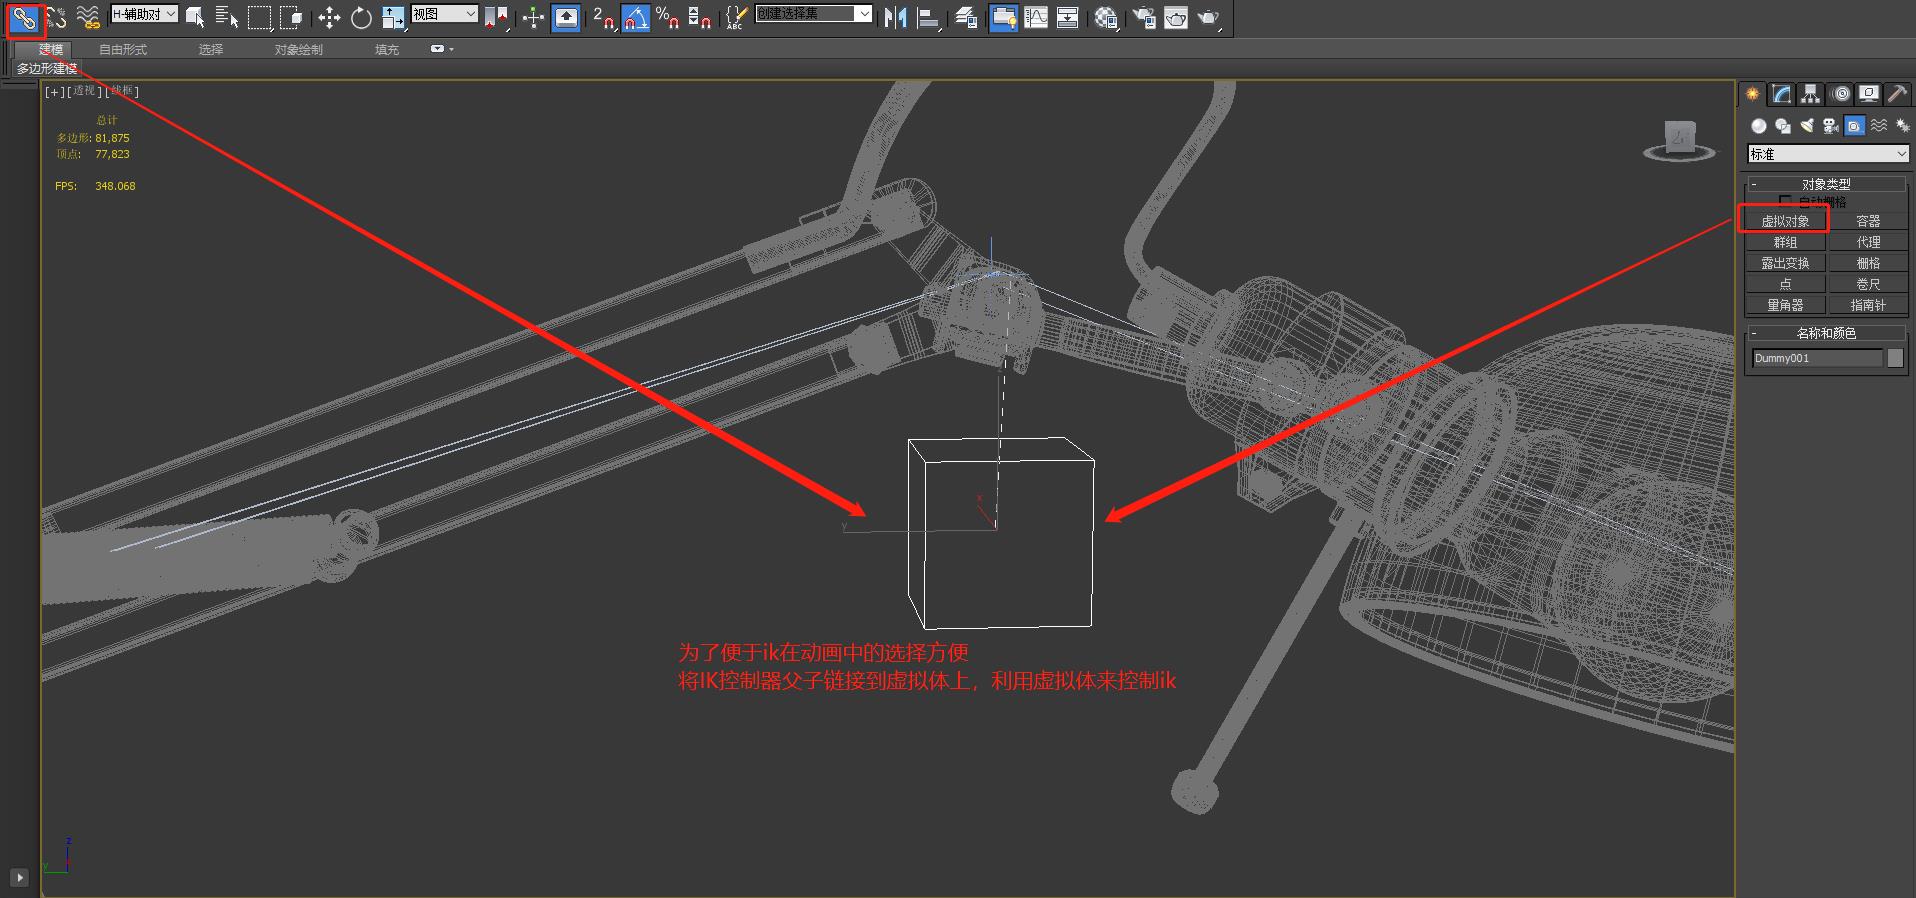This screenshot has height=898, width=1916.
Task: Collapse the 对象类型 rollout
Action: pos(1826,184)
